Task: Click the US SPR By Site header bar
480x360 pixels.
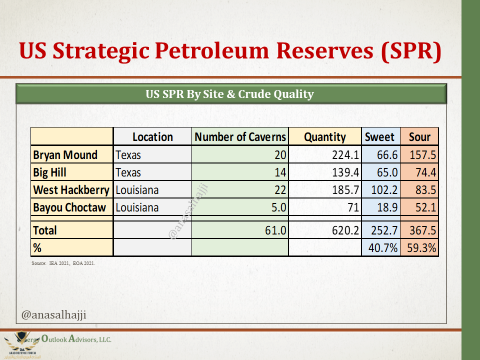Action: [231, 94]
